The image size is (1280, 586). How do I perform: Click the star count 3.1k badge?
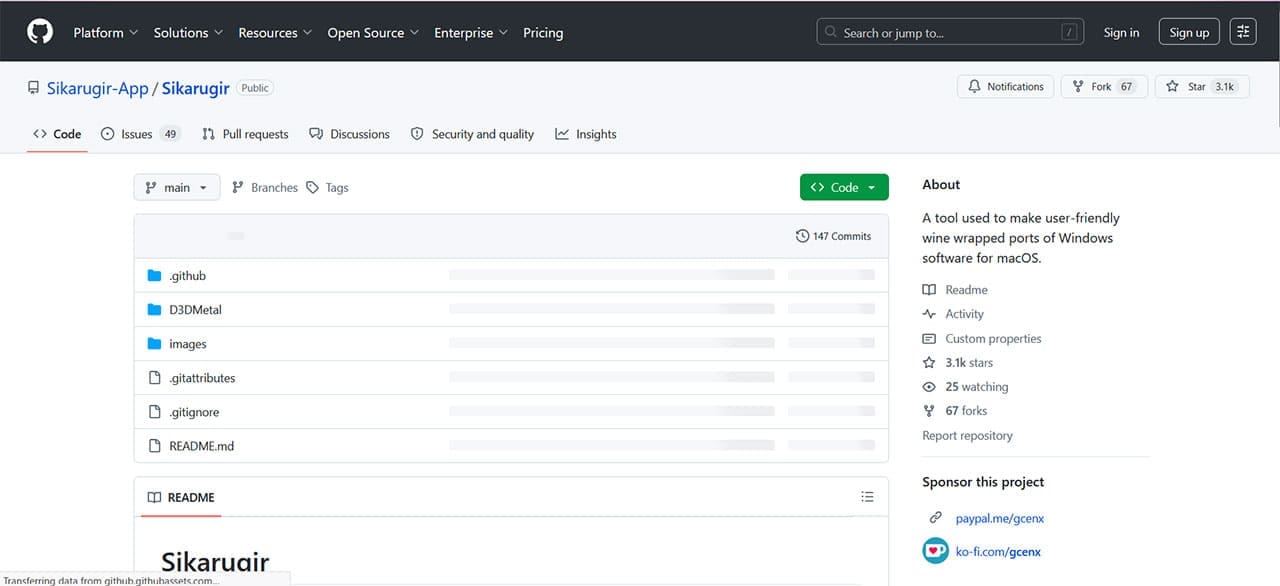click(1224, 87)
